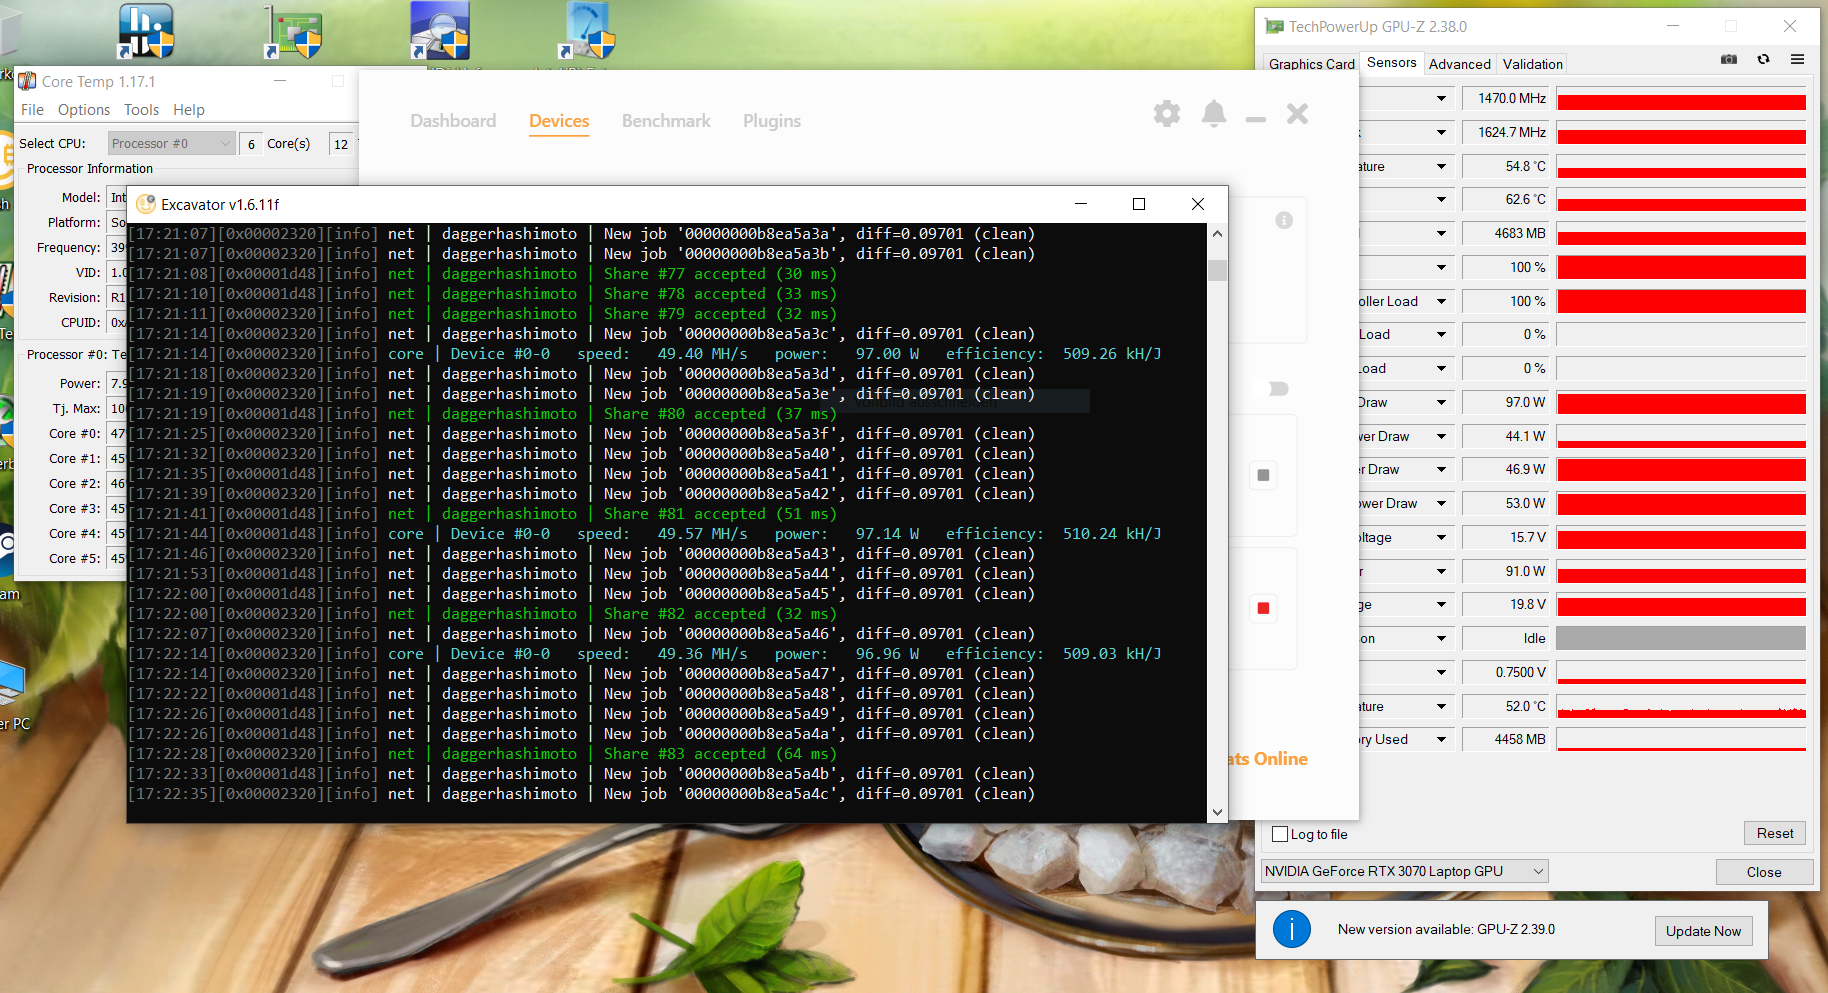Open controller Load sensor dropdown arrow
Image resolution: width=1828 pixels, height=993 pixels.
point(1441,301)
